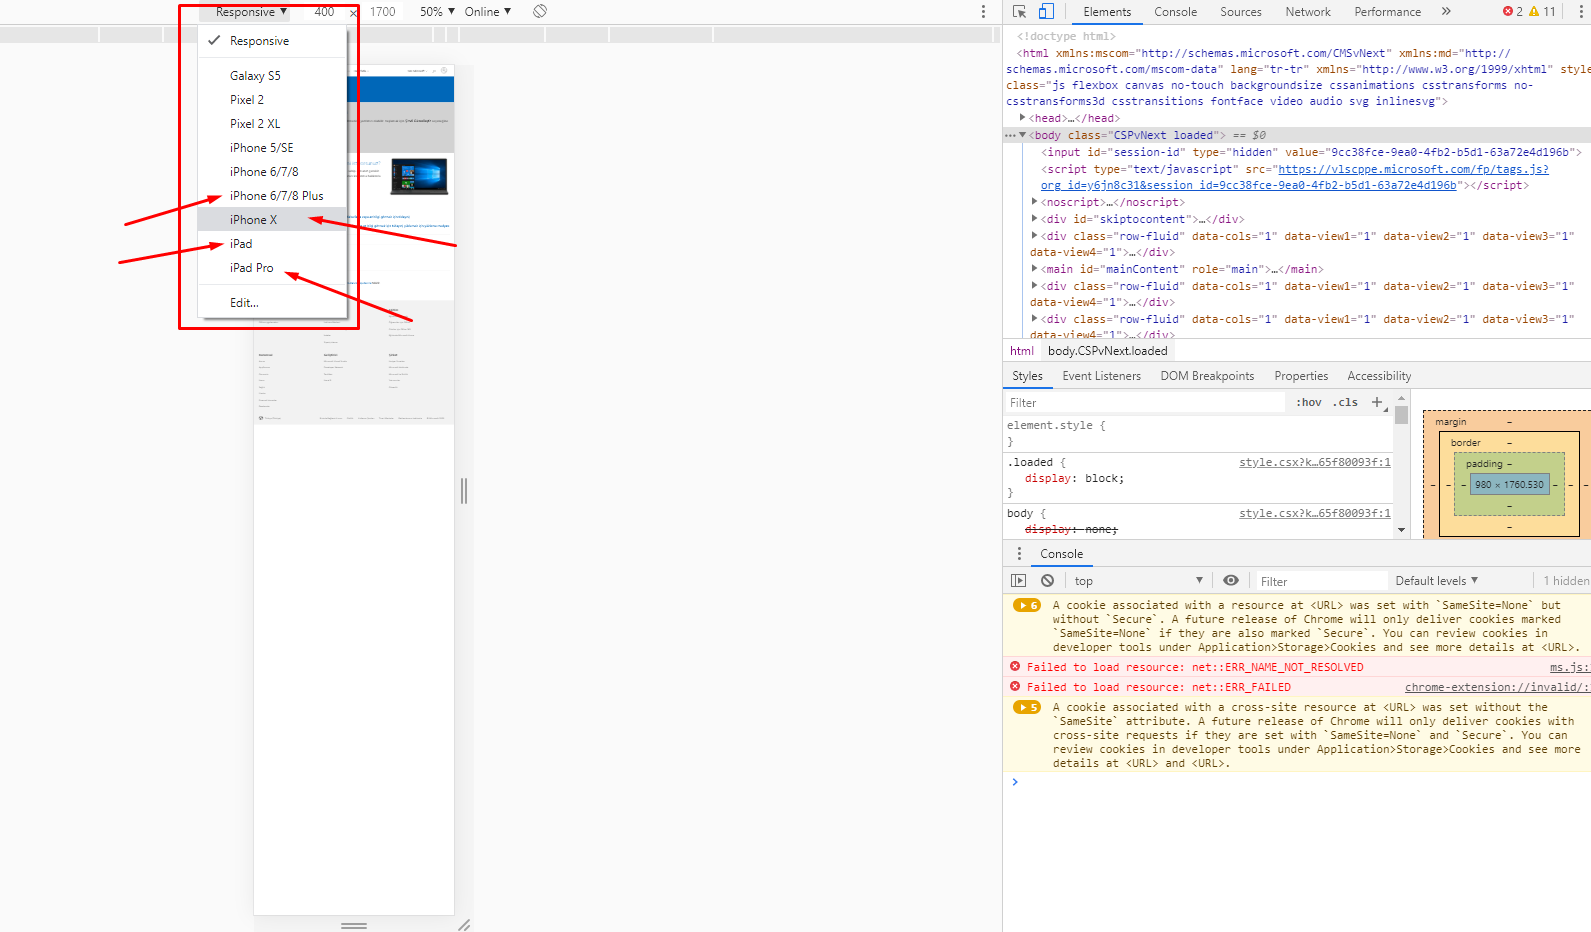
Task: Focus the console Filter field
Action: click(x=1321, y=581)
